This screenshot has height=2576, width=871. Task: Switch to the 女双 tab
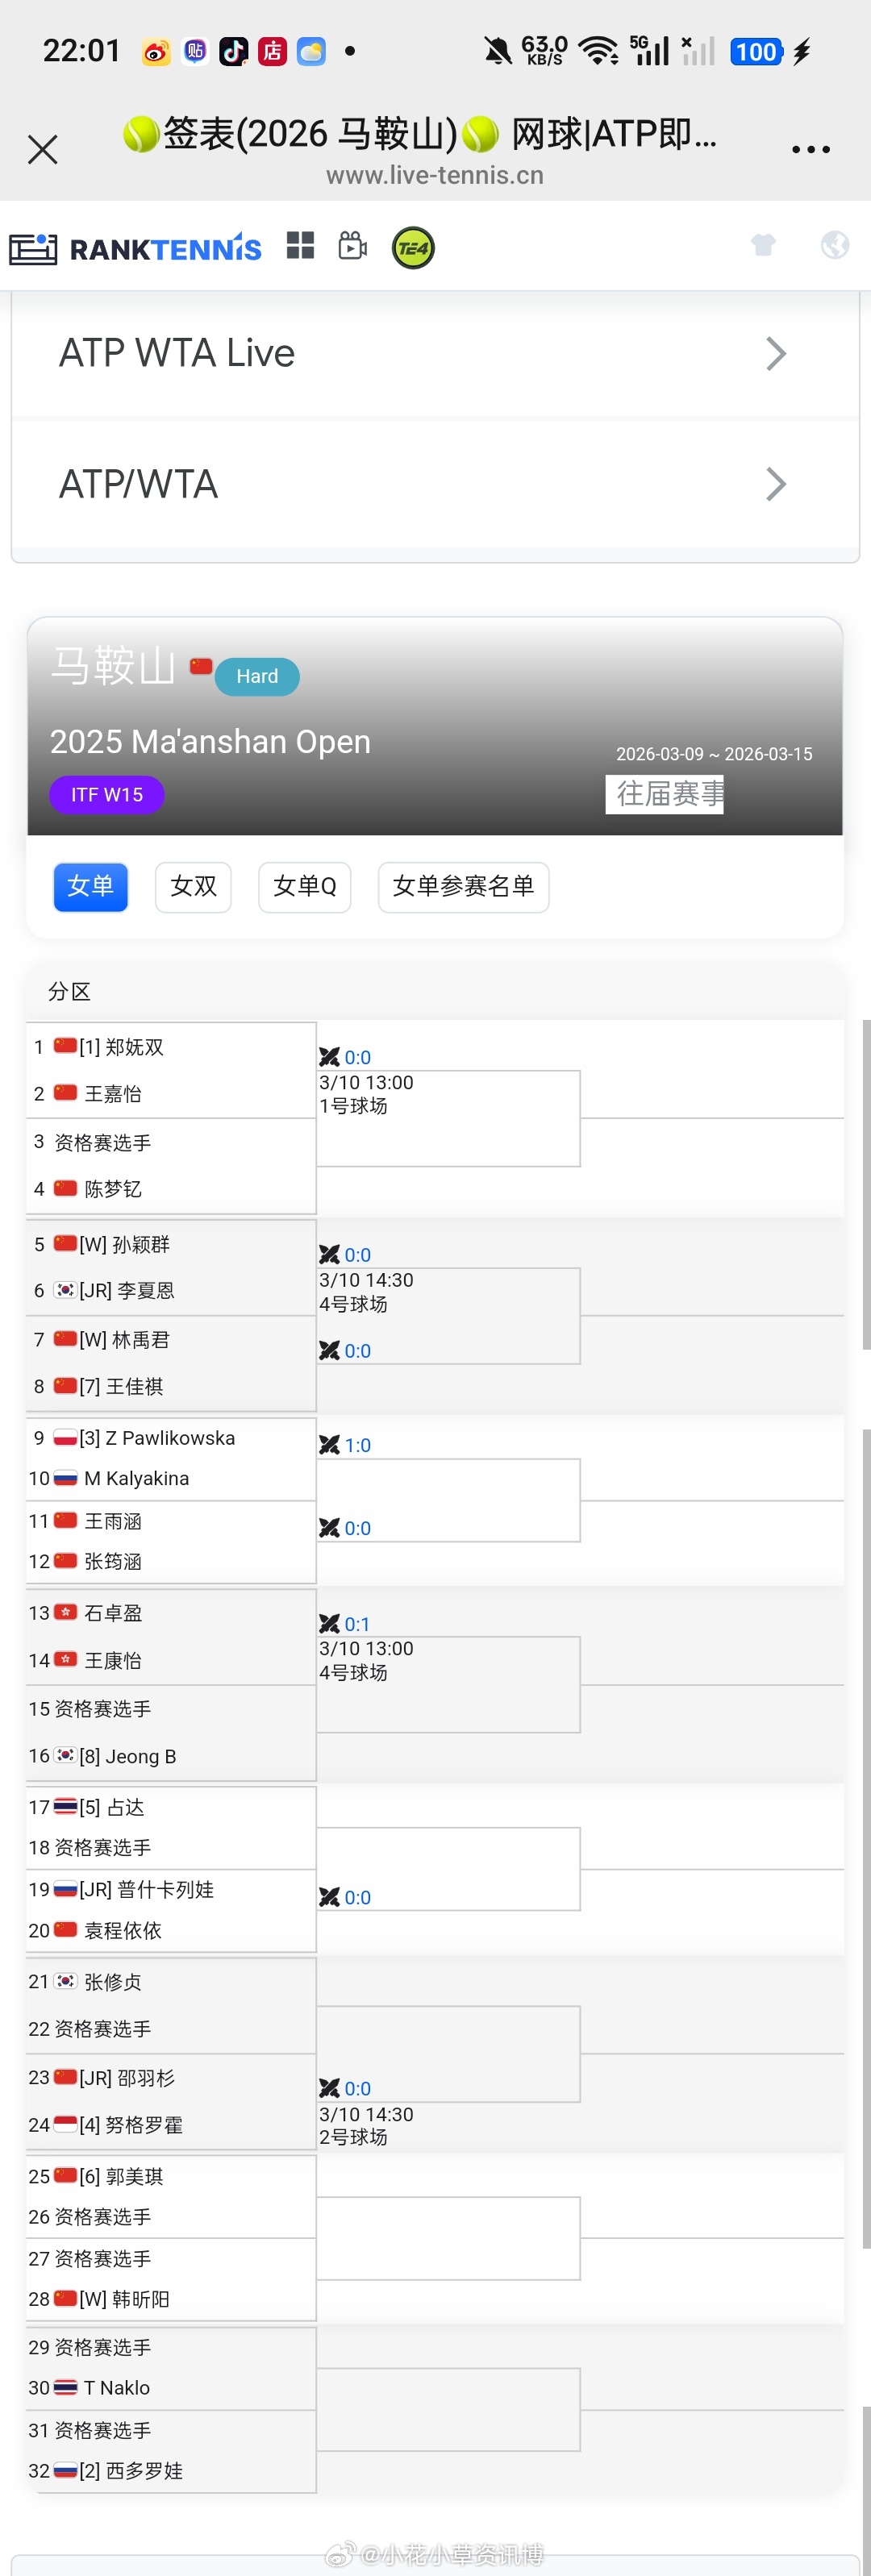click(x=193, y=887)
